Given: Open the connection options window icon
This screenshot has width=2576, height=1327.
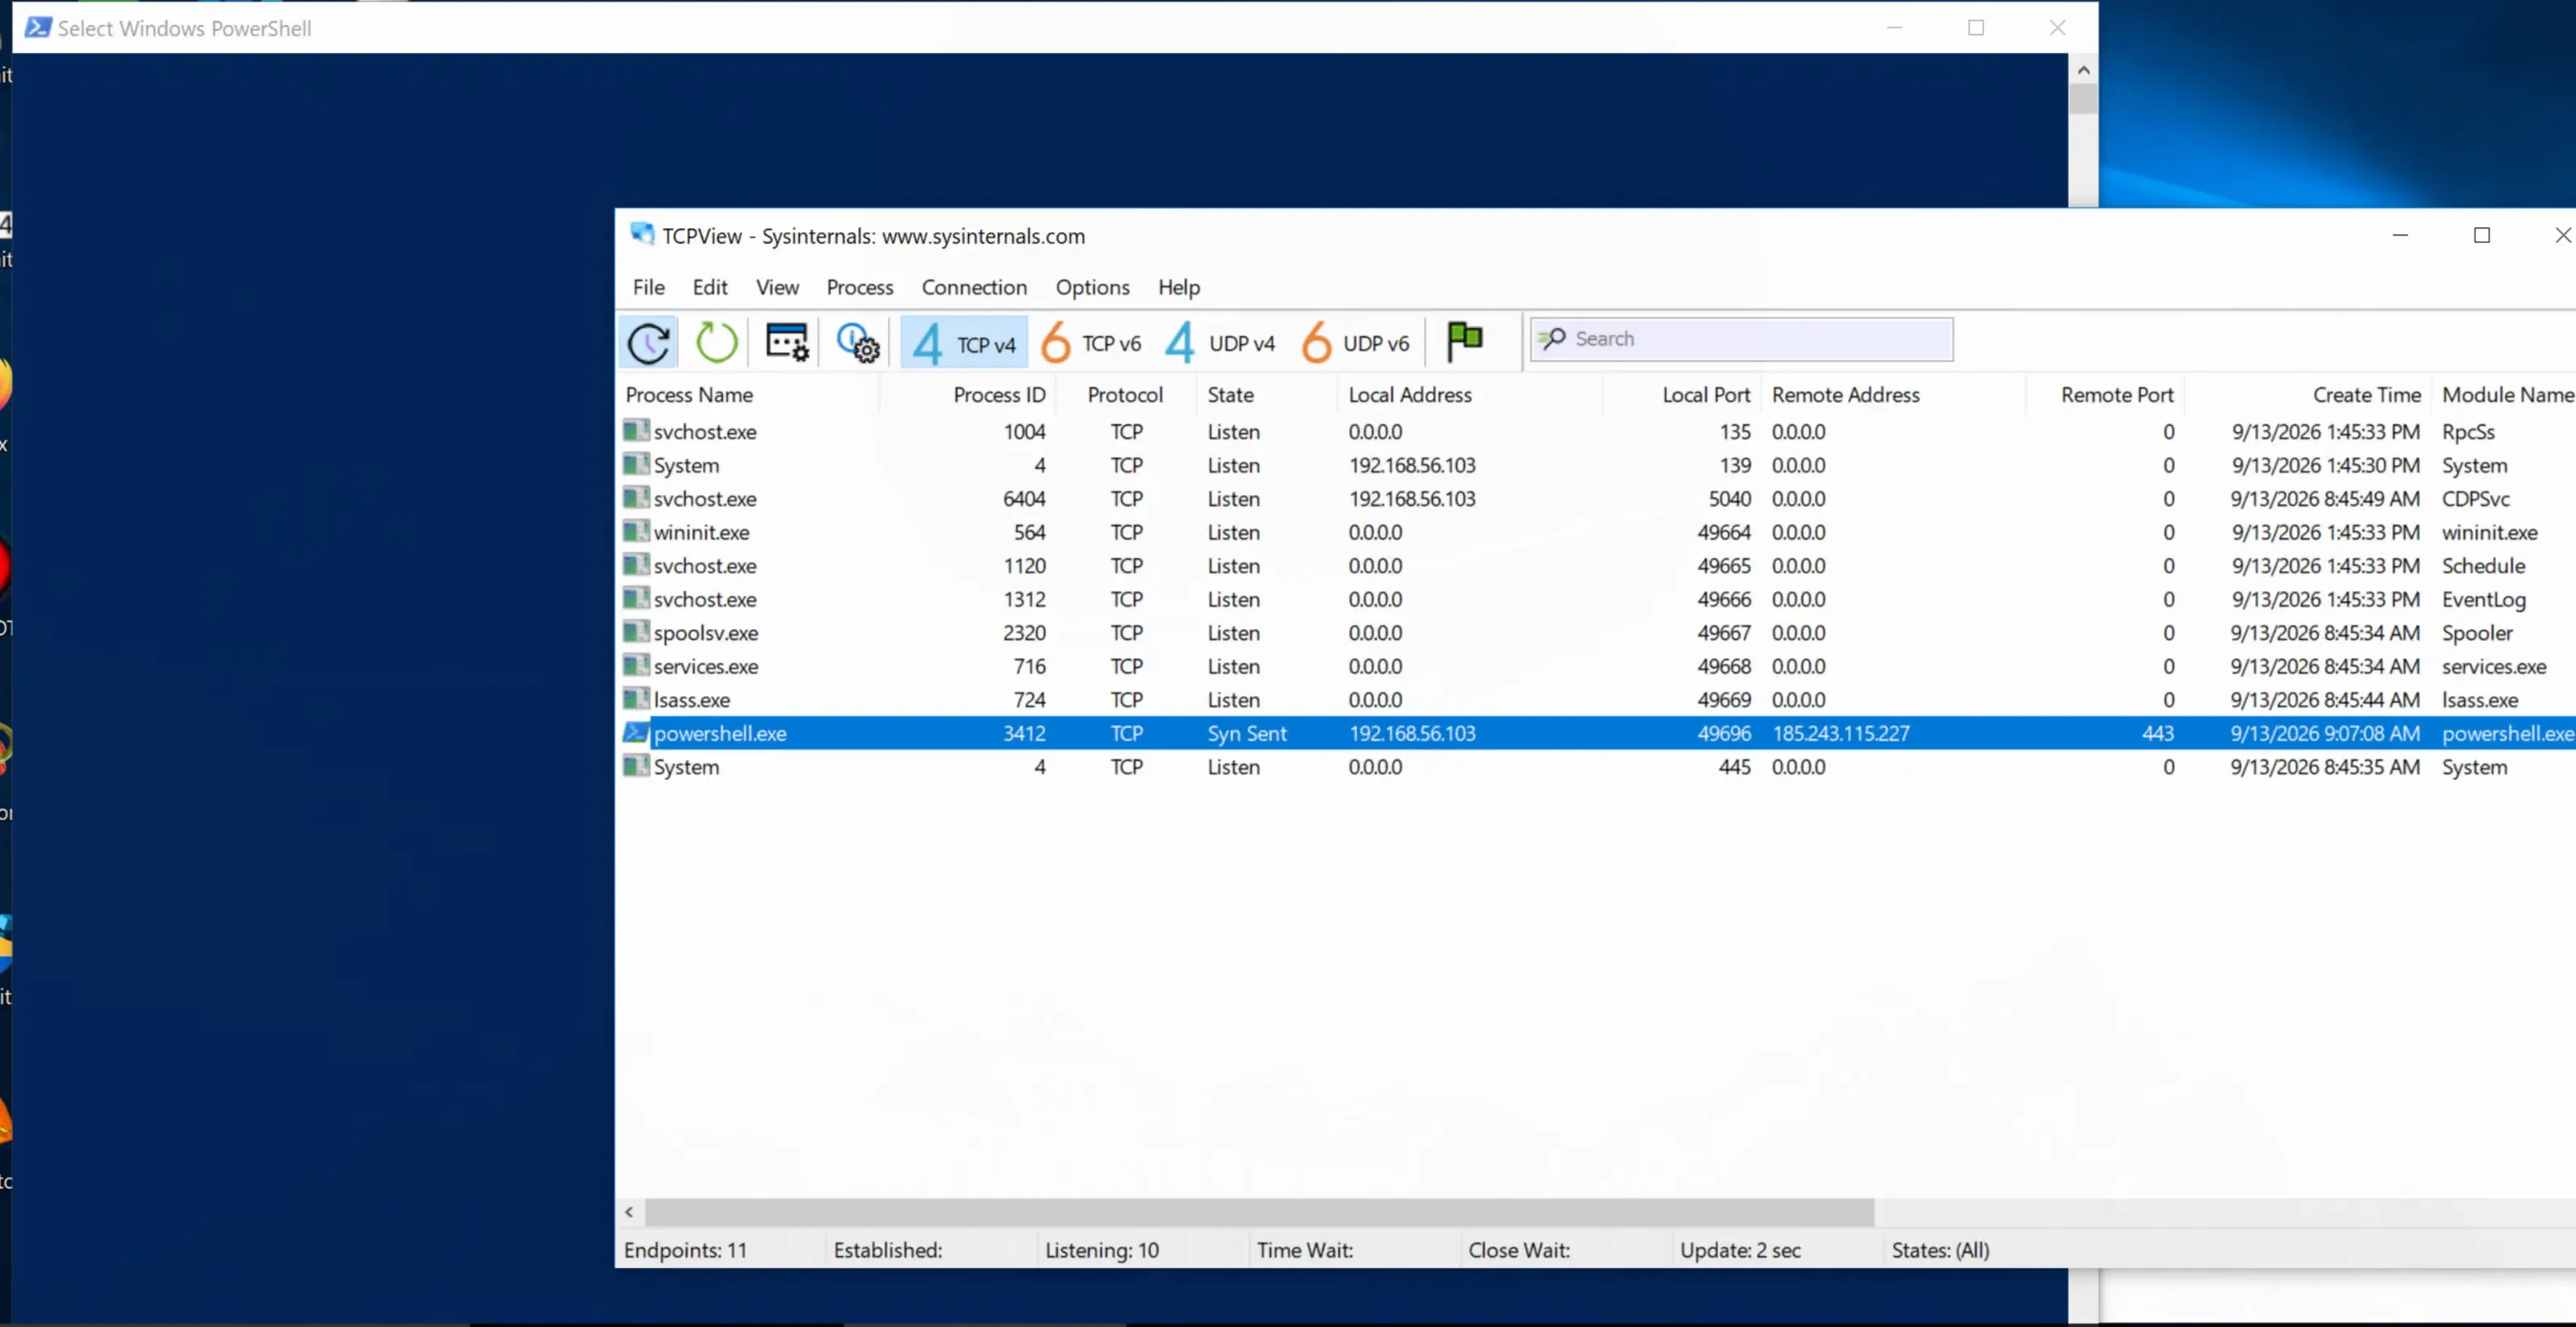Looking at the screenshot, I should tap(787, 342).
